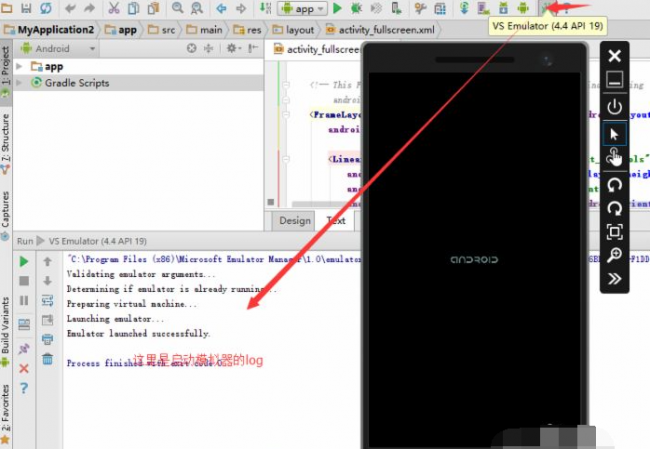The image size is (650, 449).
Task: Click MyApplication2 in the breadcrumb bar
Action: click(50, 30)
